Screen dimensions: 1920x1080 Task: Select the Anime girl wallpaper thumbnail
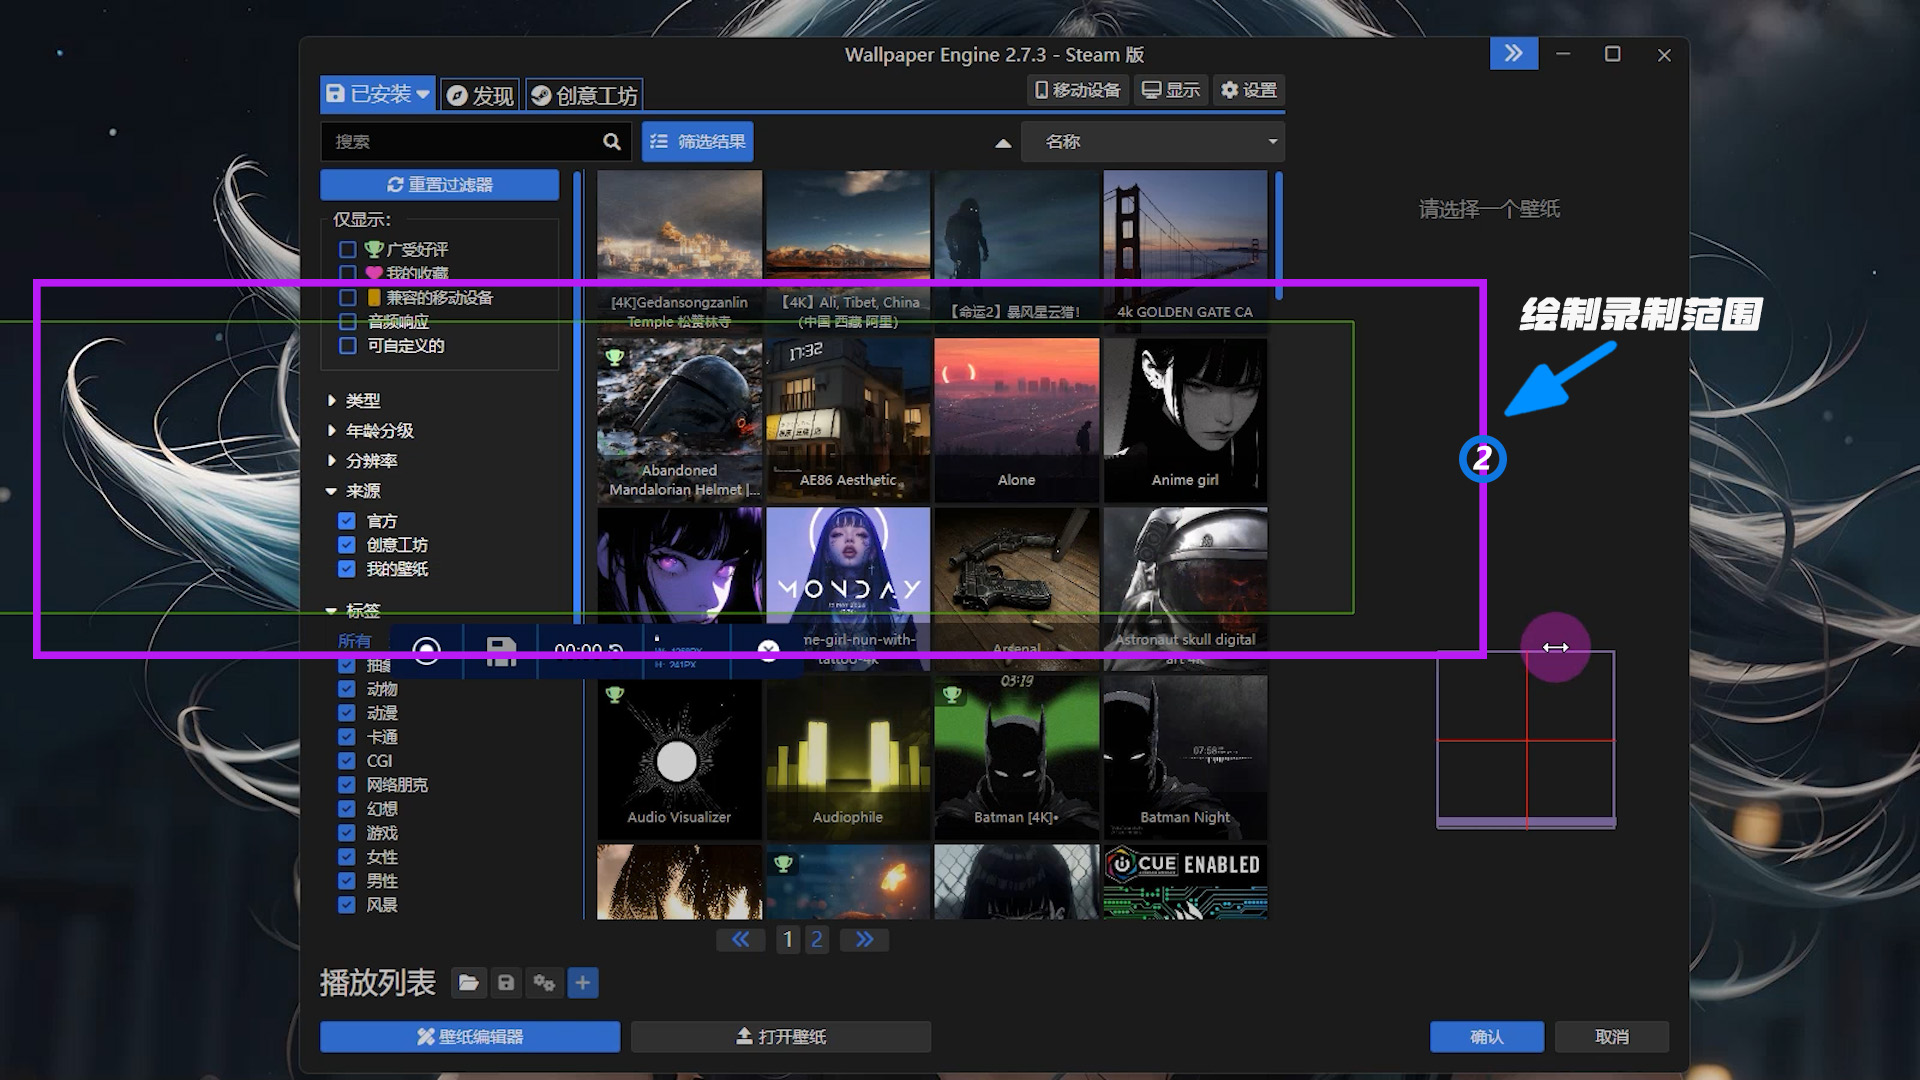1185,420
